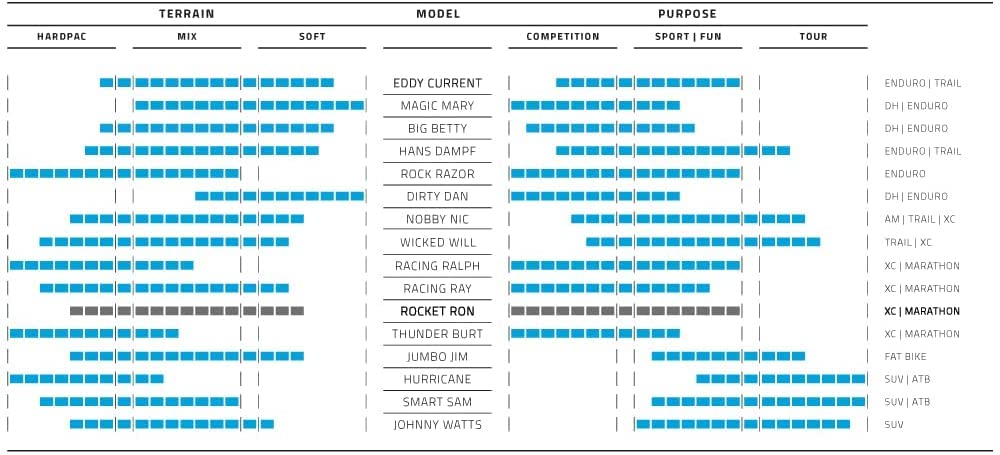Click the HANS DAMPF model name
Screen dimensions: 1000x455
click(437, 152)
